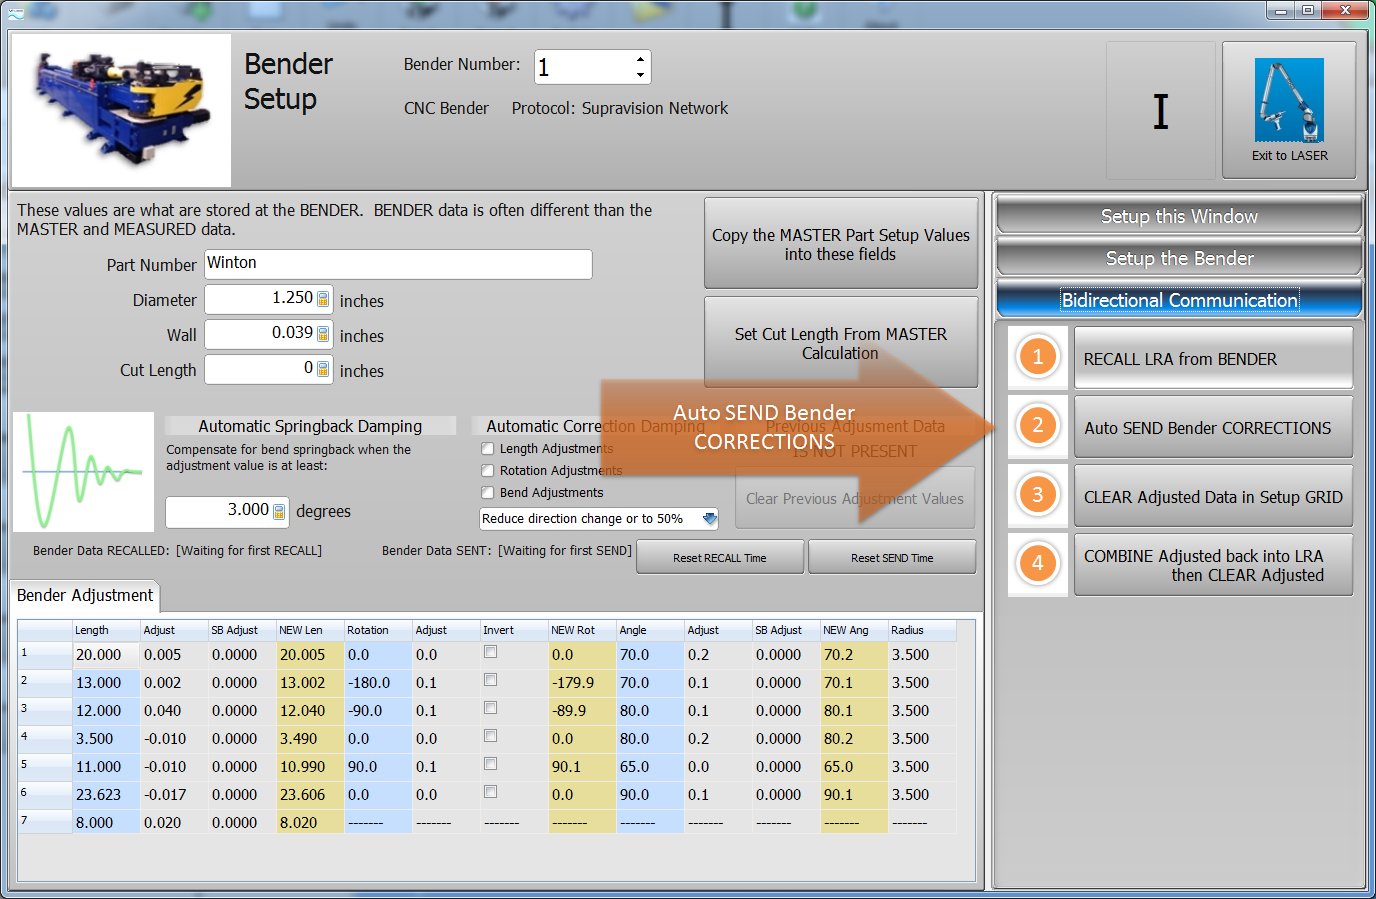Enable Rotation Adjustments checkbox
This screenshot has width=1376, height=899.
[488, 471]
